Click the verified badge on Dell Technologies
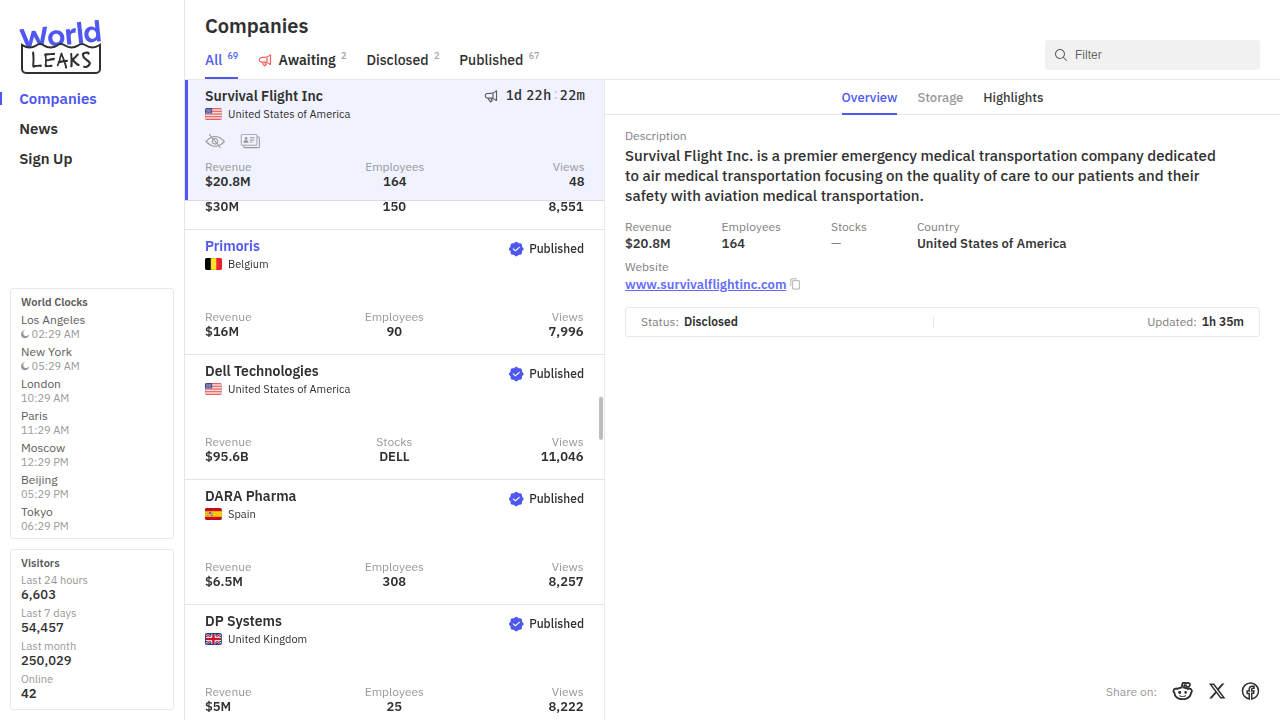This screenshot has width=1280, height=720. coord(516,374)
